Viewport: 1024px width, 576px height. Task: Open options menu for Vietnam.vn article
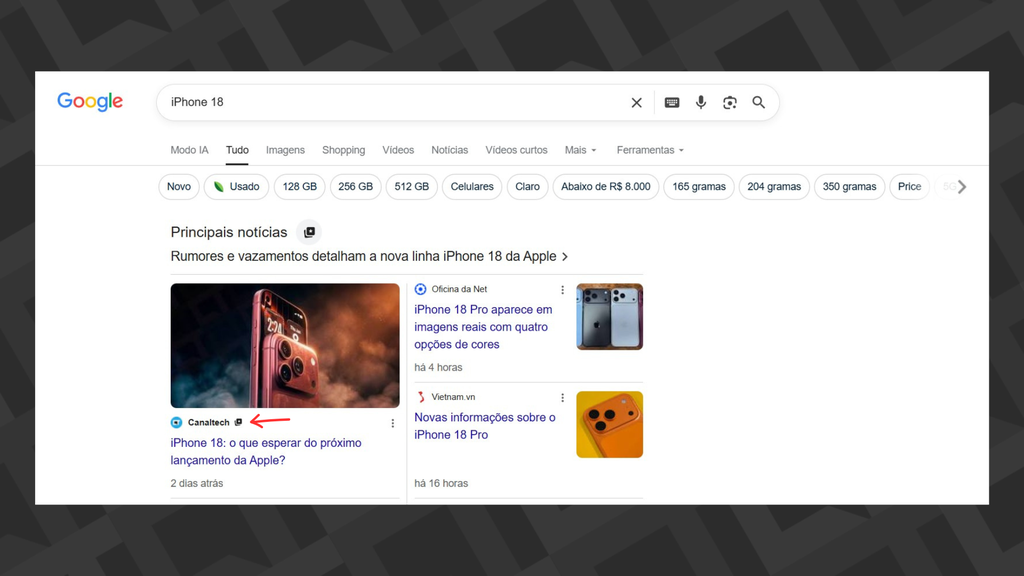pos(562,398)
